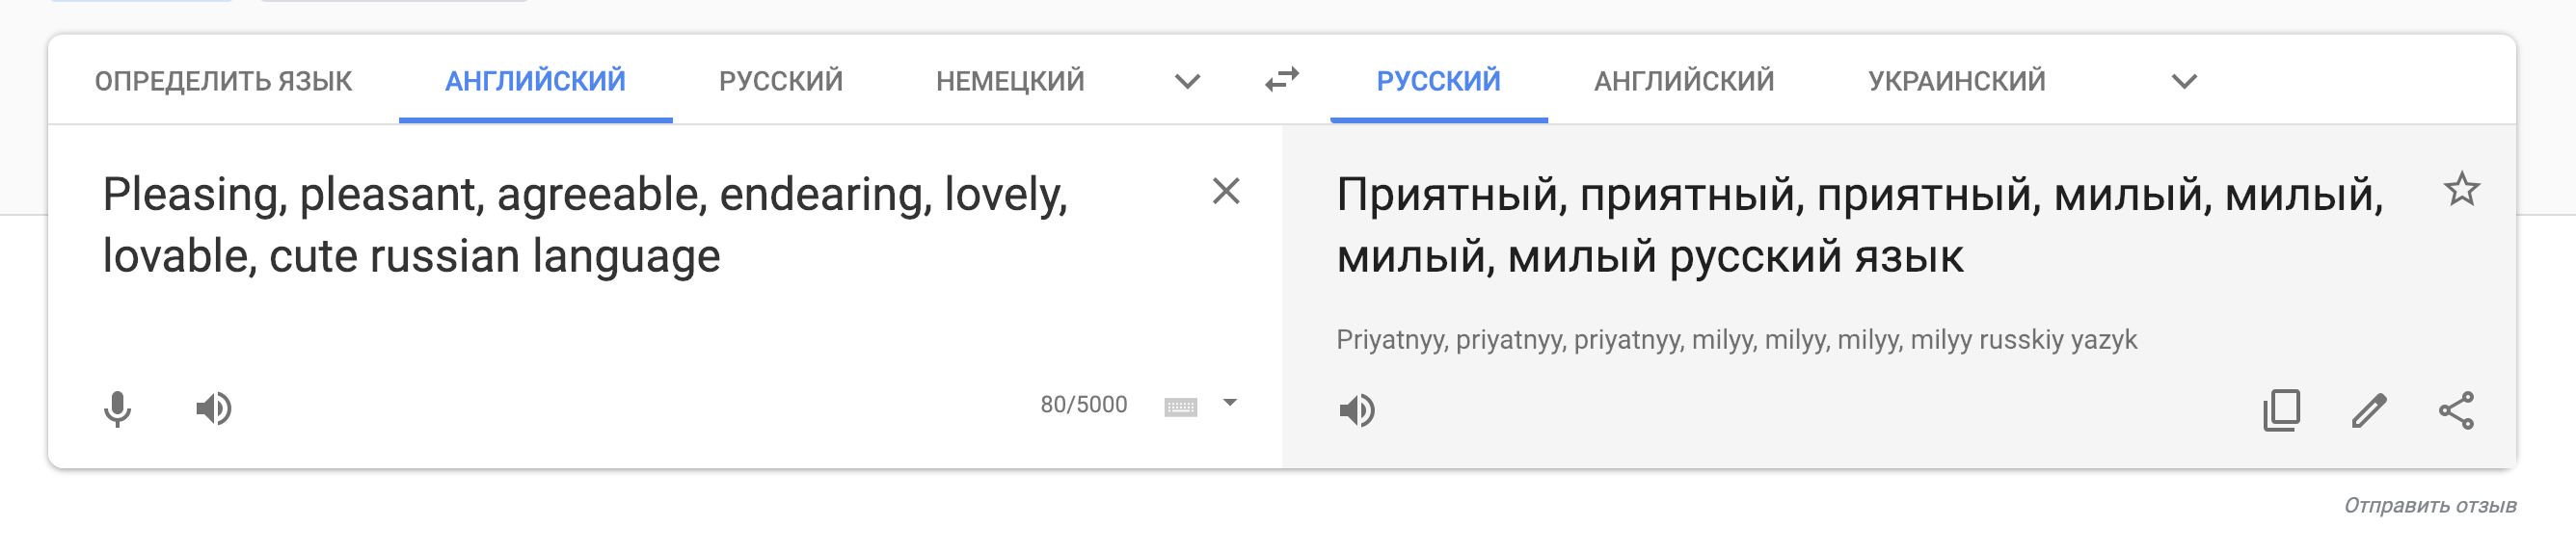
Task: Listen to the Russian translation audio
Action: click(1356, 410)
